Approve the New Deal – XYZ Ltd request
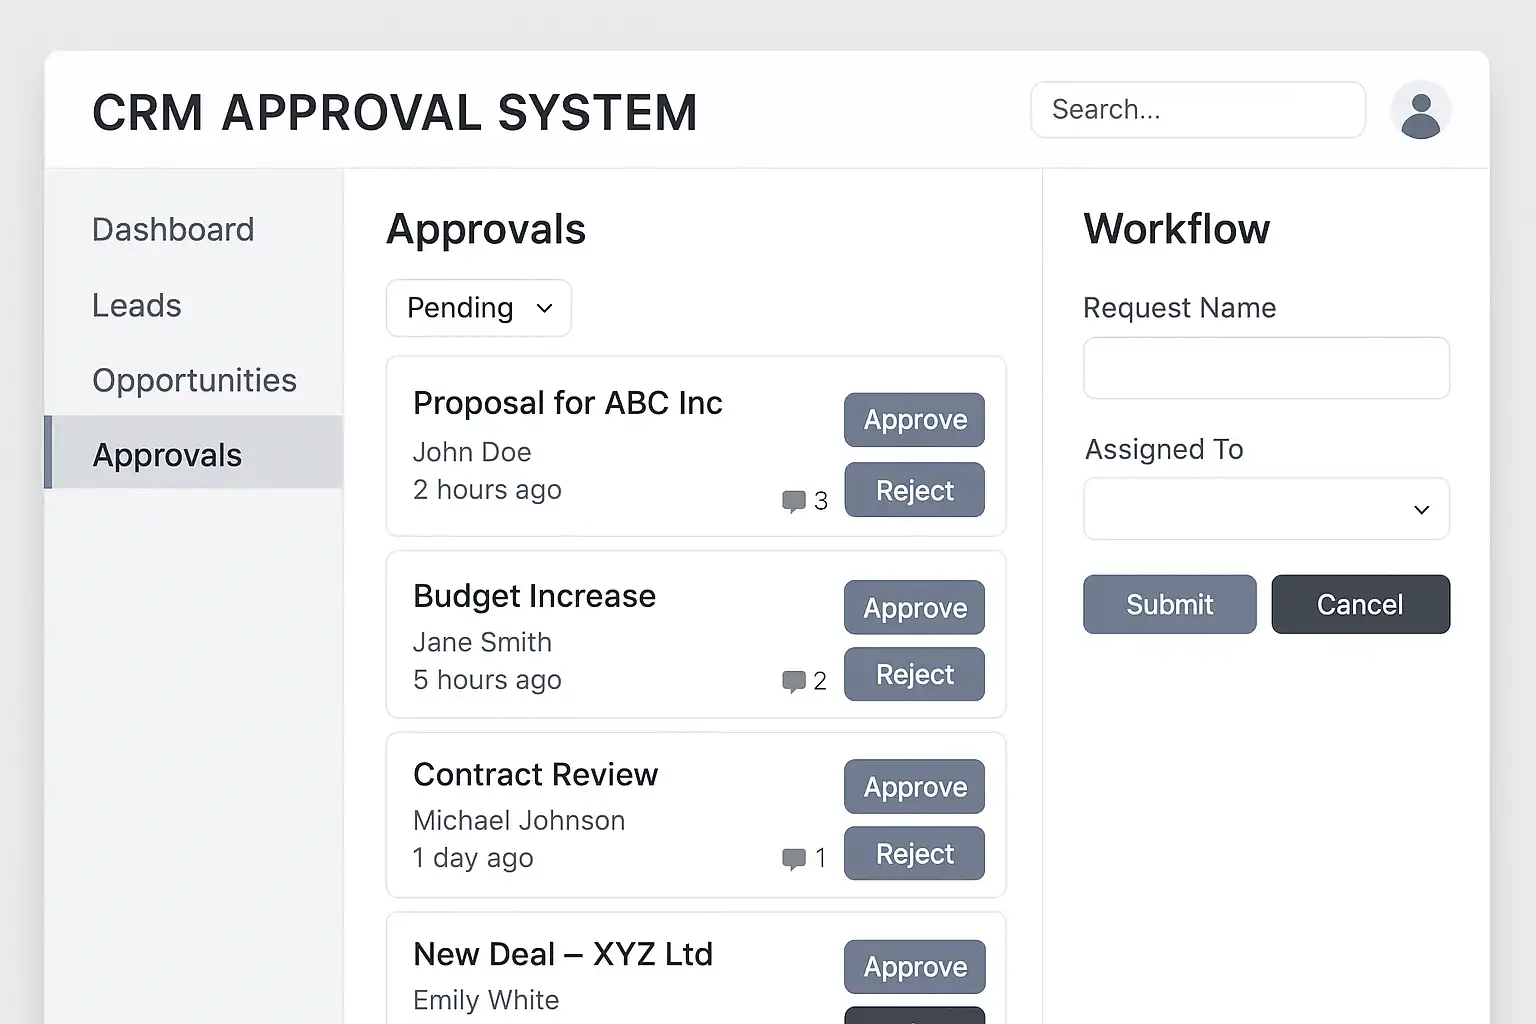 (x=914, y=967)
